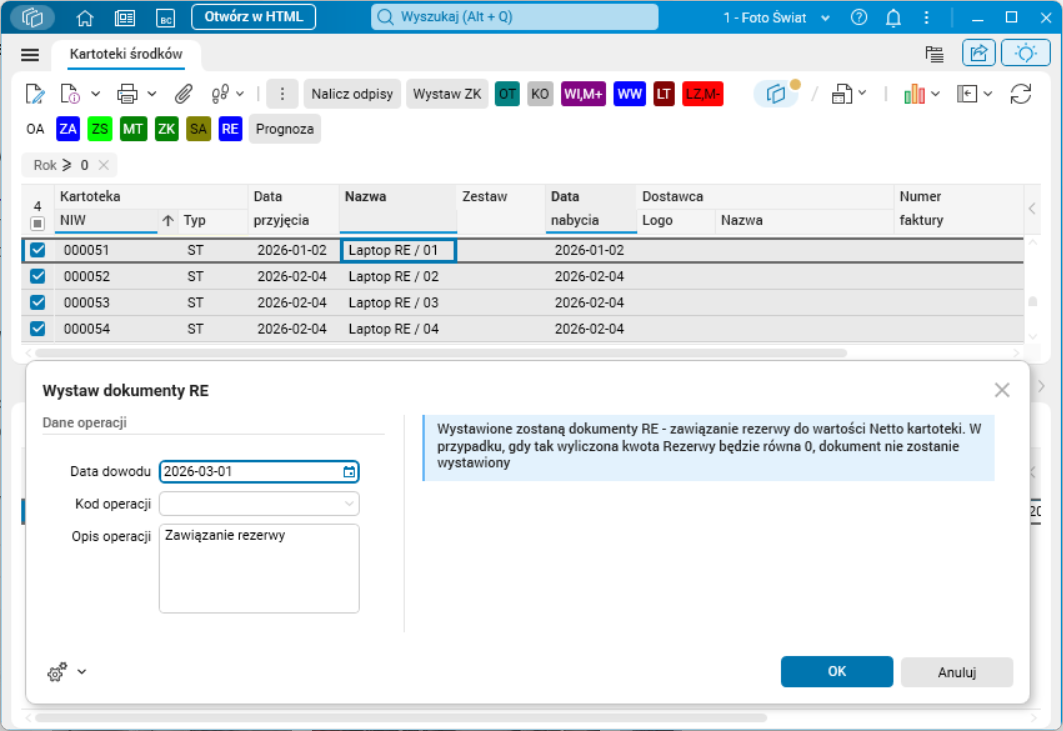Click the ZK green tag button
The height and width of the screenshot is (731, 1063).
pos(166,129)
